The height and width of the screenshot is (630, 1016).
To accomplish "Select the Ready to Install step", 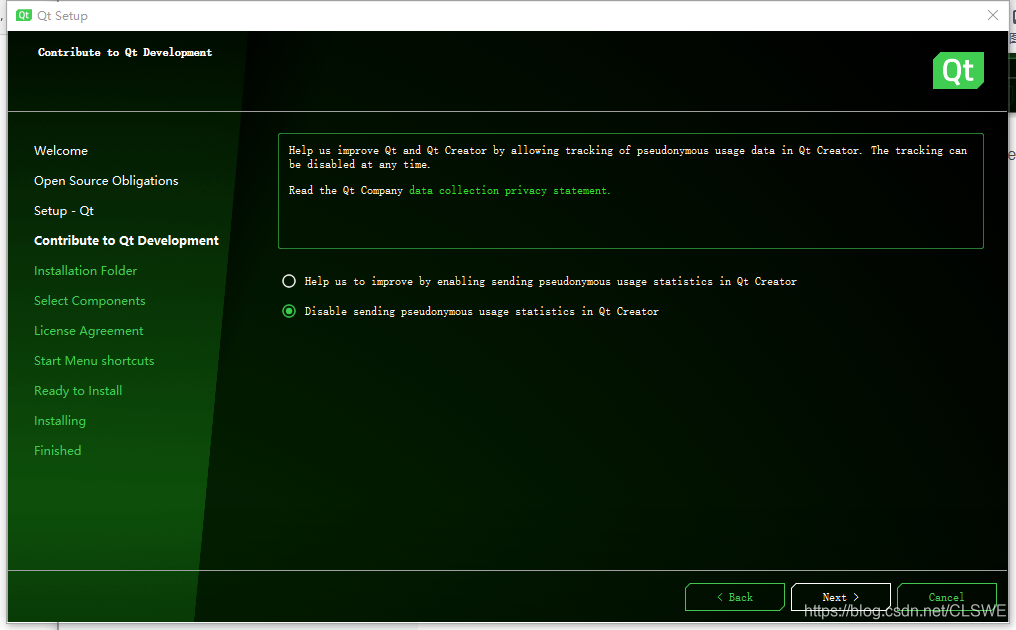I will point(78,391).
